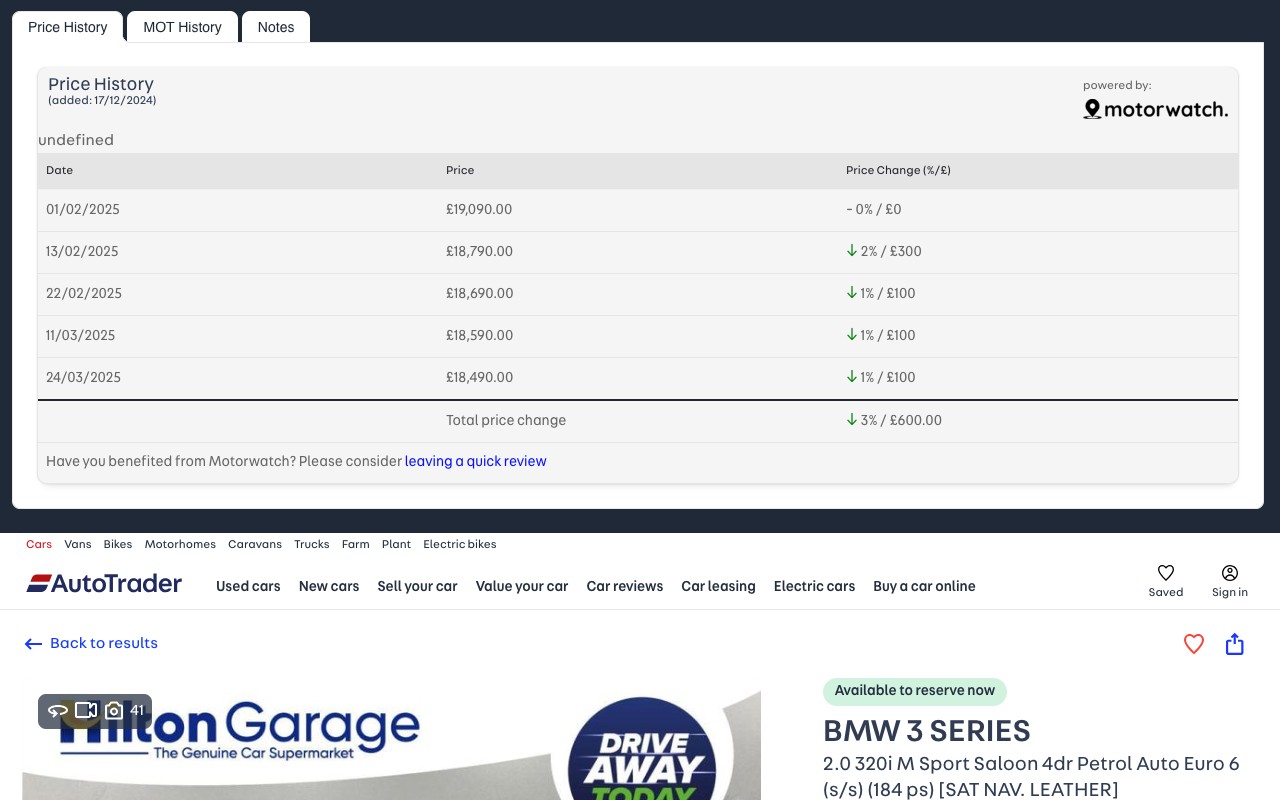
Task: Open the share icon next to the heart
Action: pyautogui.click(x=1234, y=644)
